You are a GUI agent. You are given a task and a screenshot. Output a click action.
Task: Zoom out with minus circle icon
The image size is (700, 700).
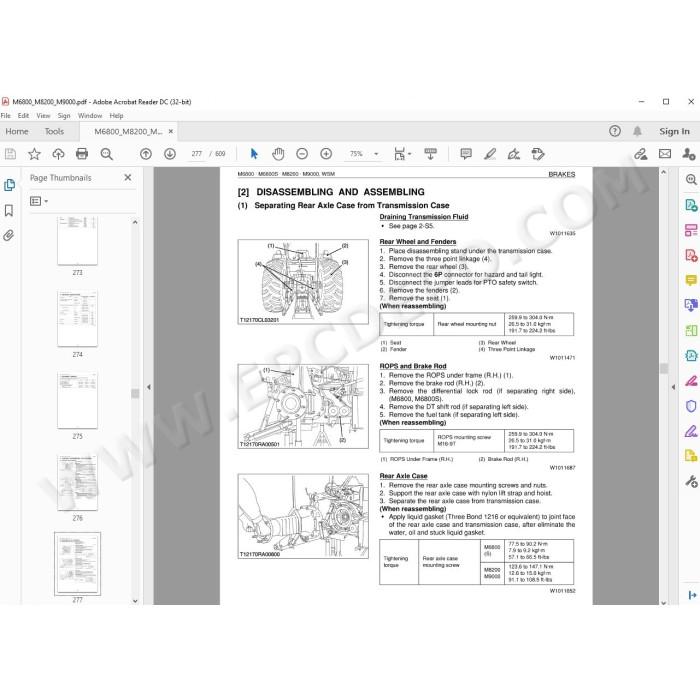tap(302, 154)
